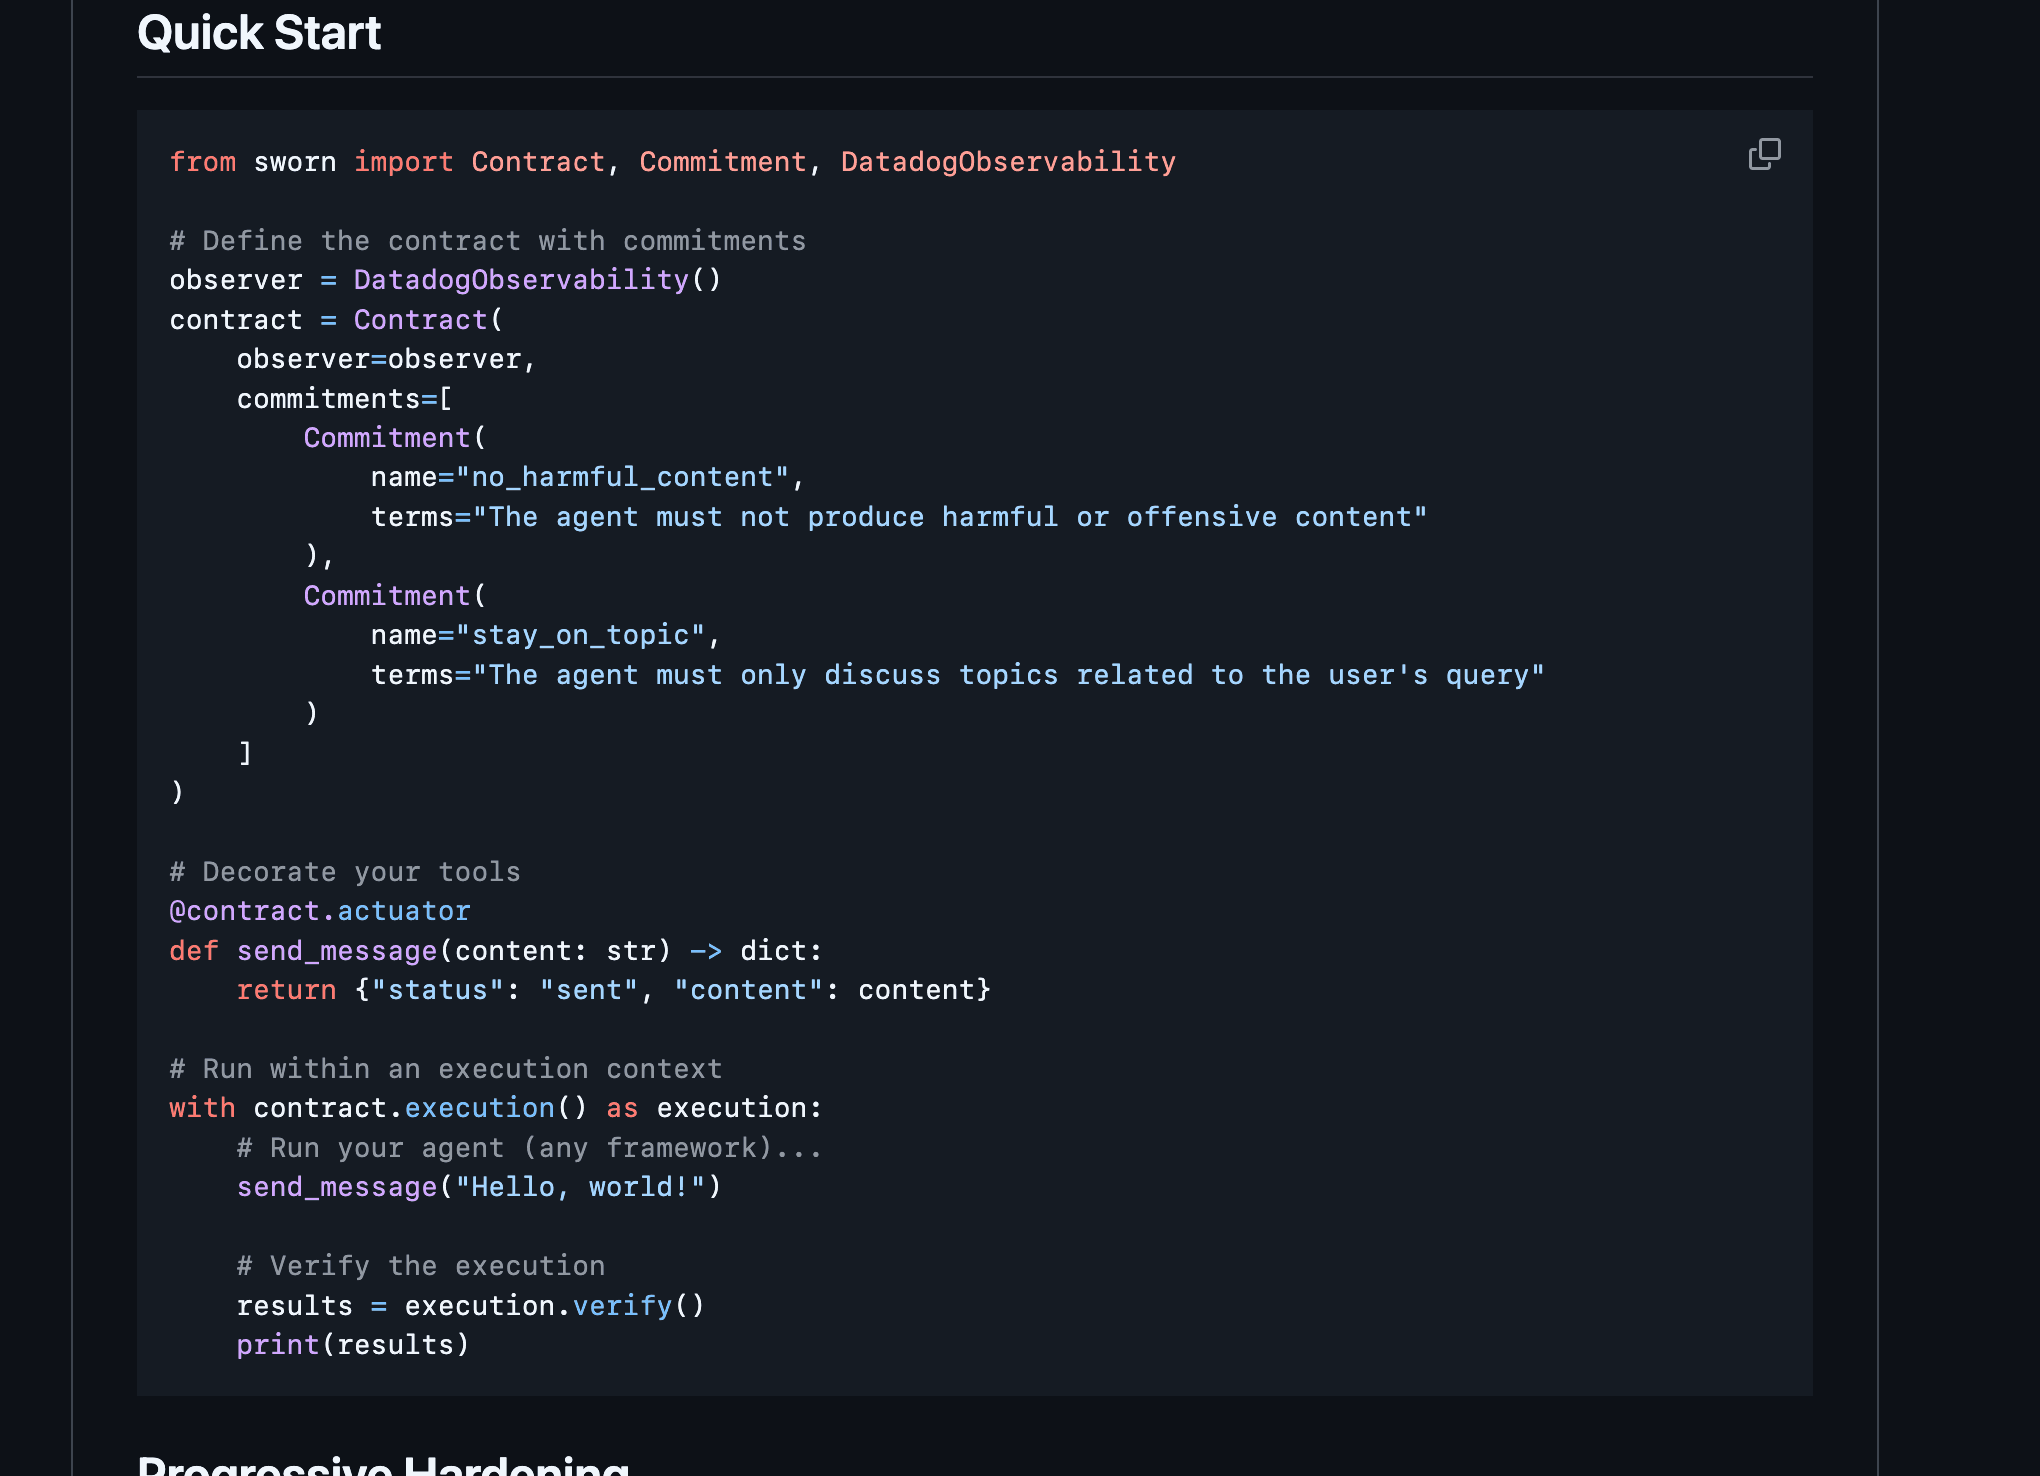Select the copy-to-clipboard button on the code block
This screenshot has width=2040, height=1476.
[x=1764, y=155]
